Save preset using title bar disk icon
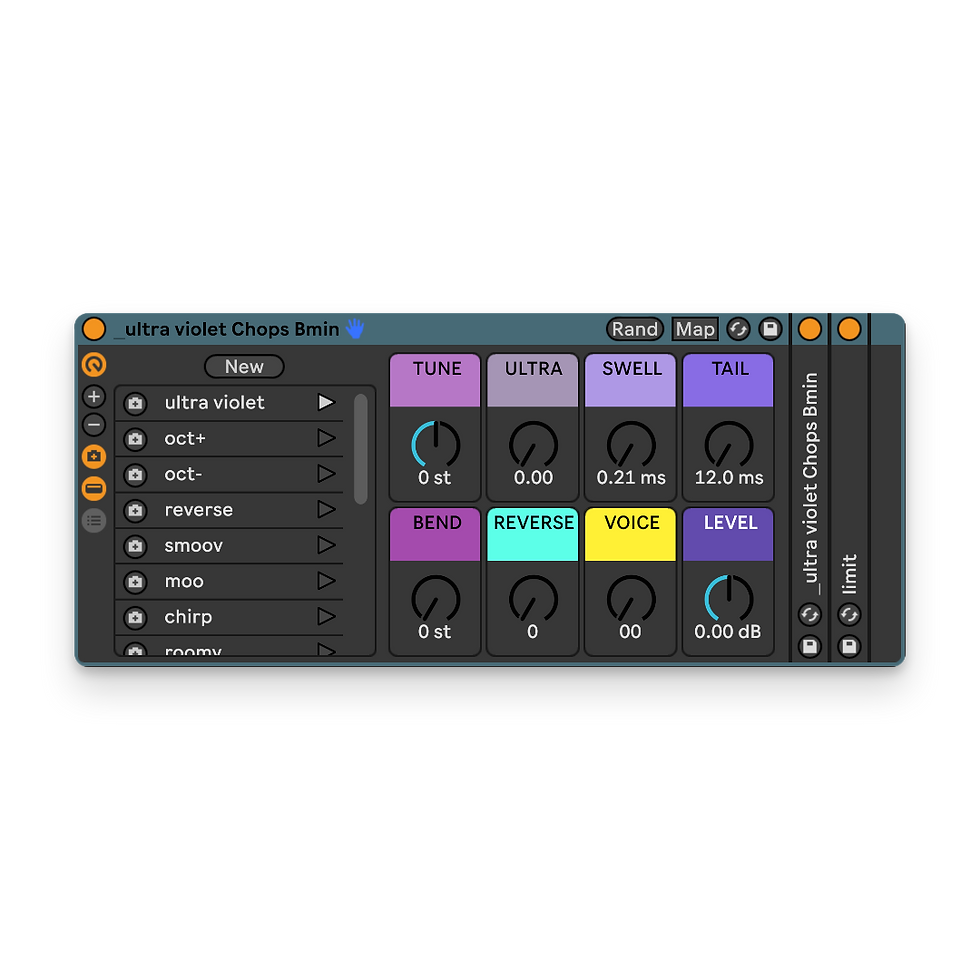980x980 pixels. [x=770, y=329]
